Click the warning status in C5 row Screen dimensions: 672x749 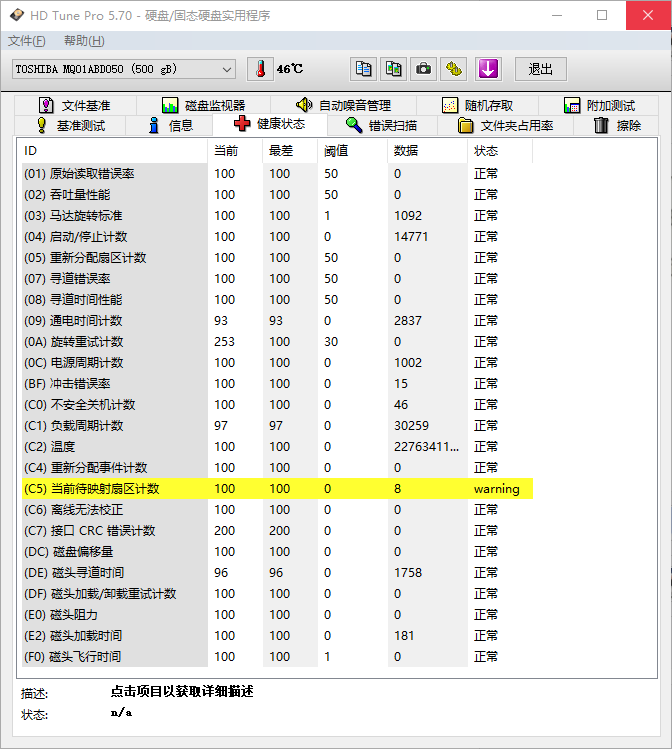(x=497, y=489)
